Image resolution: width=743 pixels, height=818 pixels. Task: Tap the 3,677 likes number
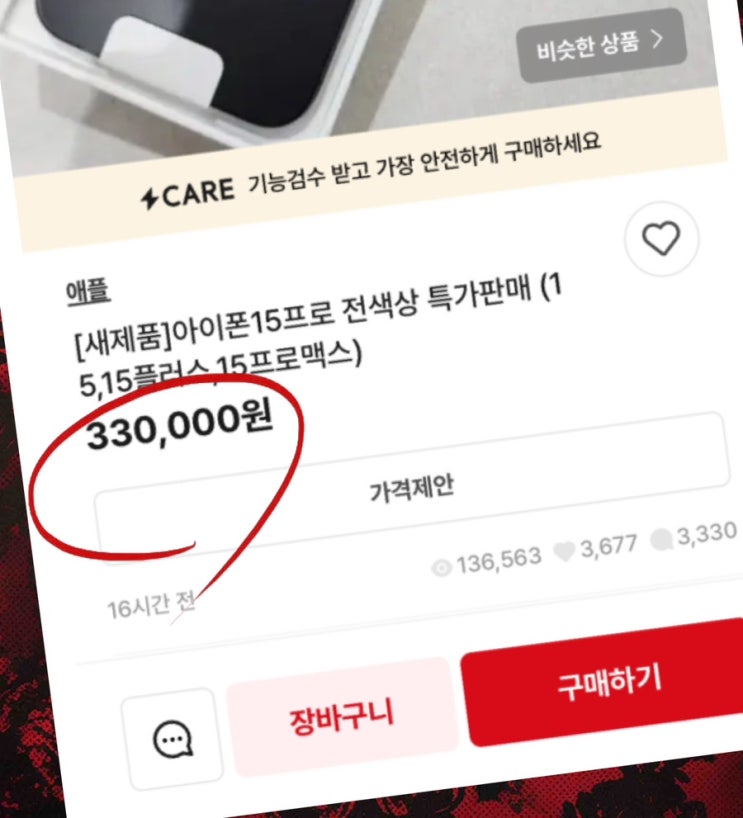(608, 547)
